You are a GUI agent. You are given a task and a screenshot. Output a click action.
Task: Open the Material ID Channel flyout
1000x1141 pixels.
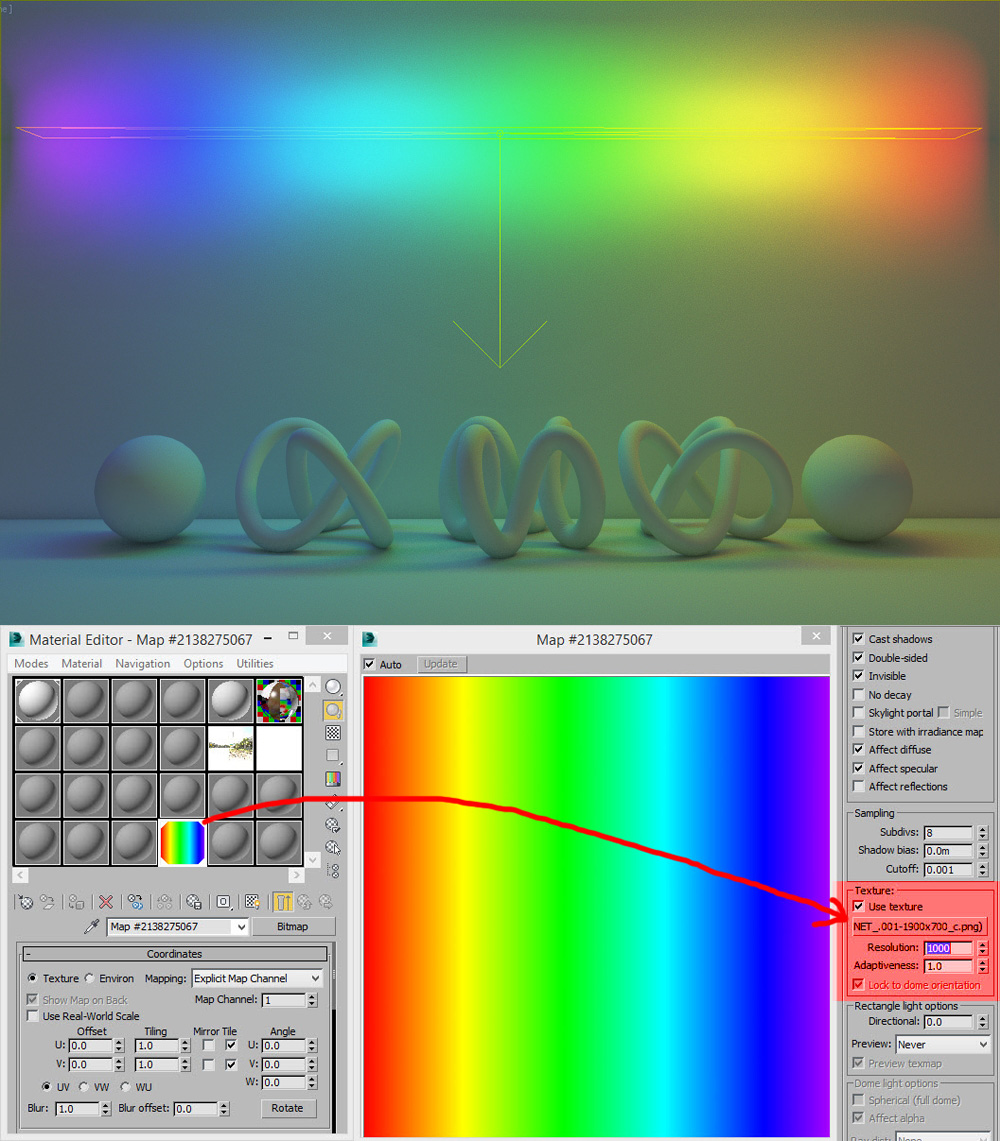tap(223, 902)
